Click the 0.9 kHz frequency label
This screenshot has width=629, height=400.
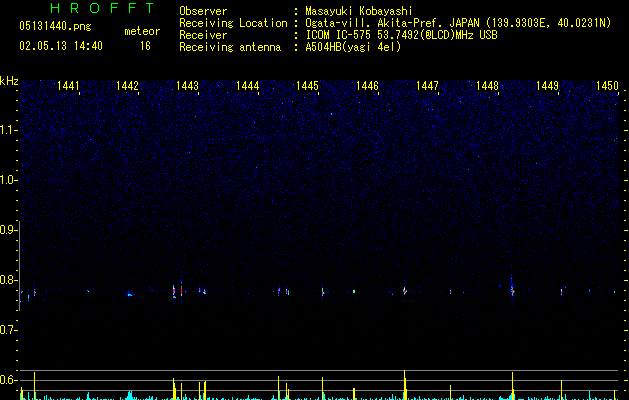tap(8, 230)
